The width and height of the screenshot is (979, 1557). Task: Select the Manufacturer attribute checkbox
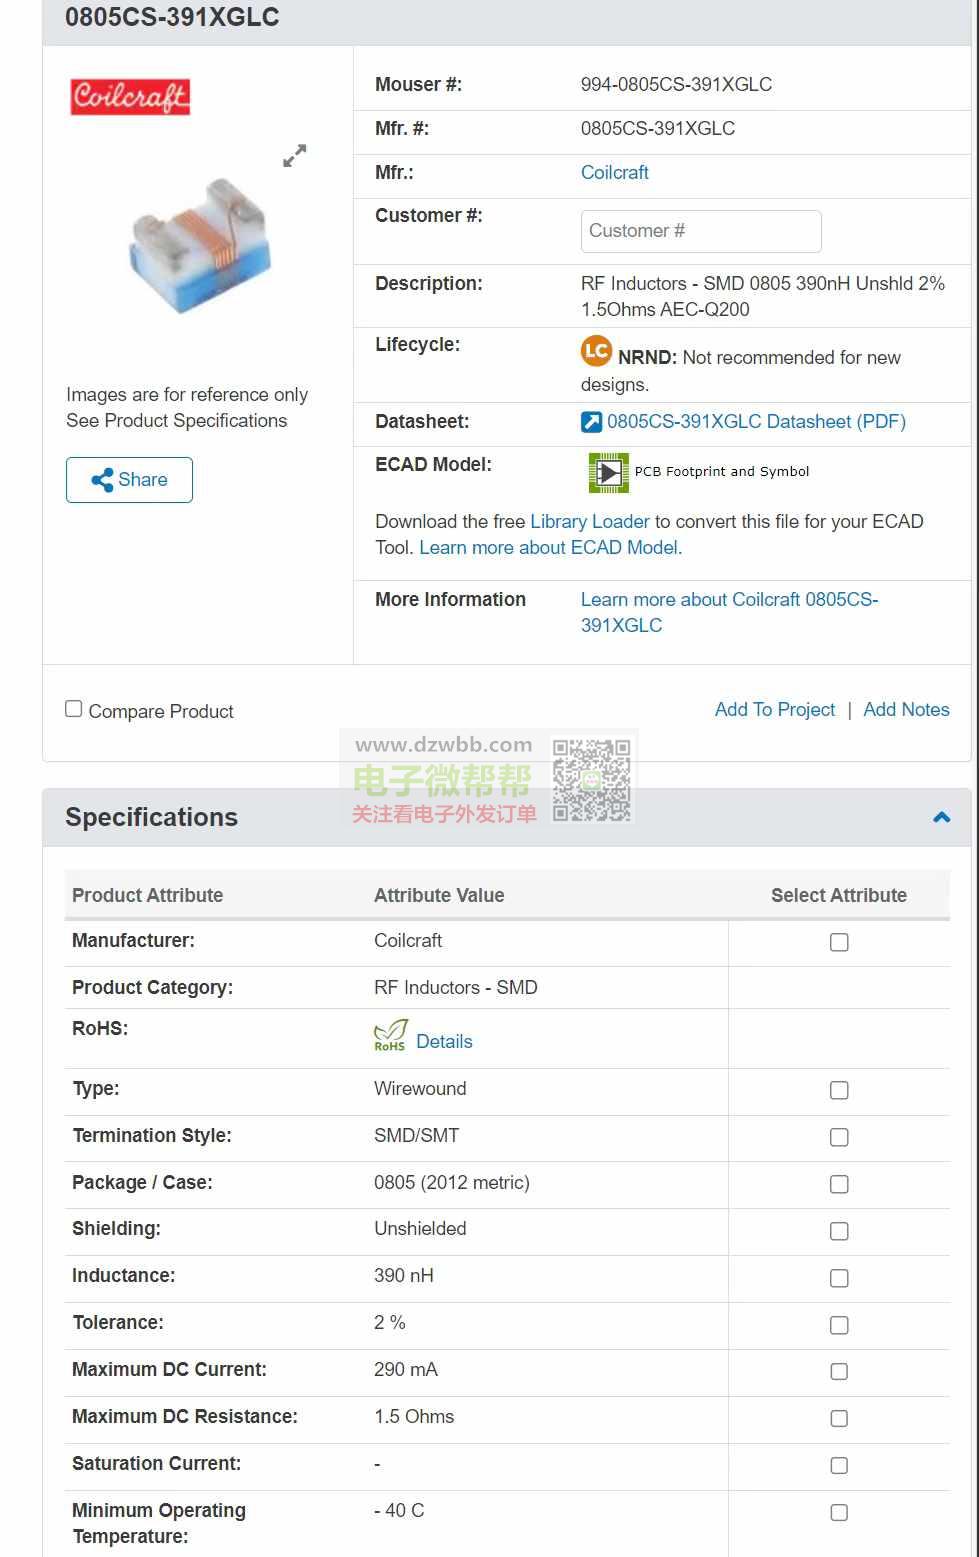point(839,943)
